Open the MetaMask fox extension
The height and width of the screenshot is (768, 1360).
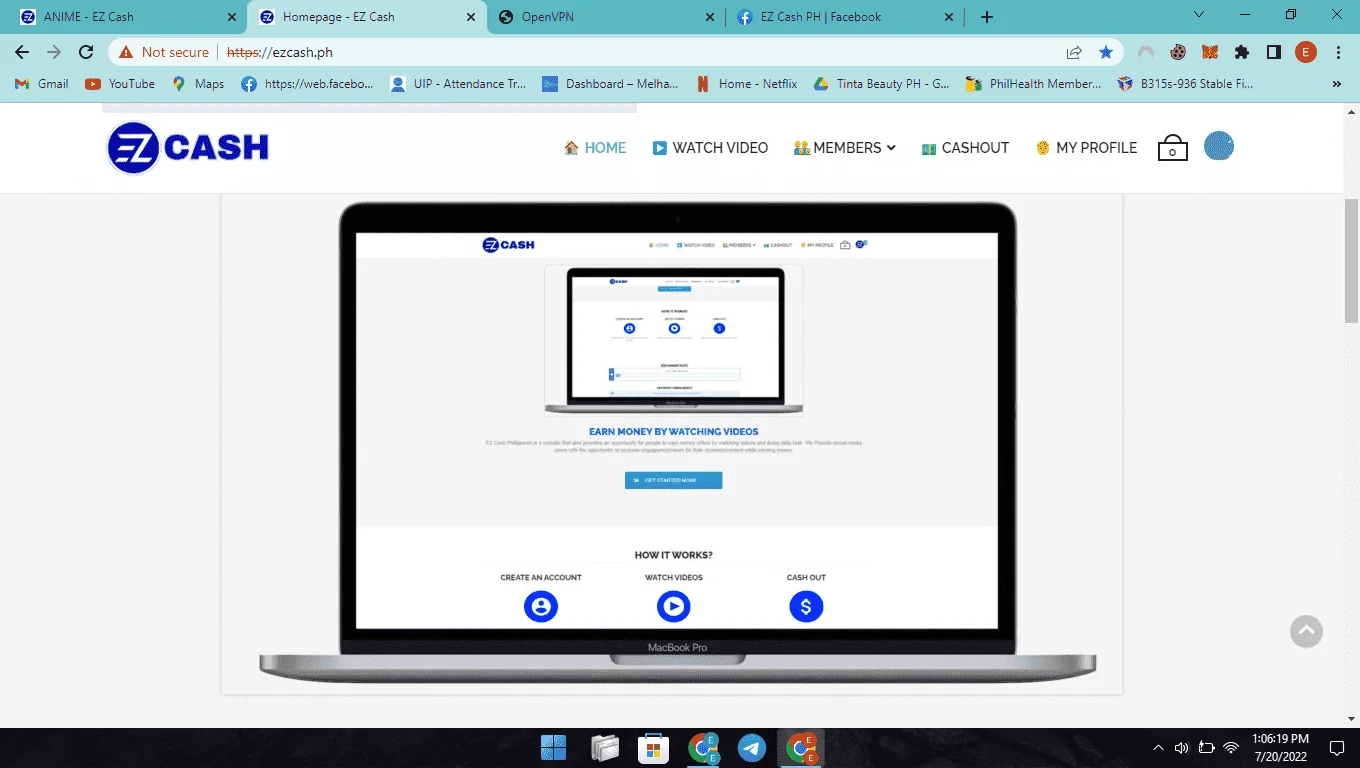[1210, 52]
